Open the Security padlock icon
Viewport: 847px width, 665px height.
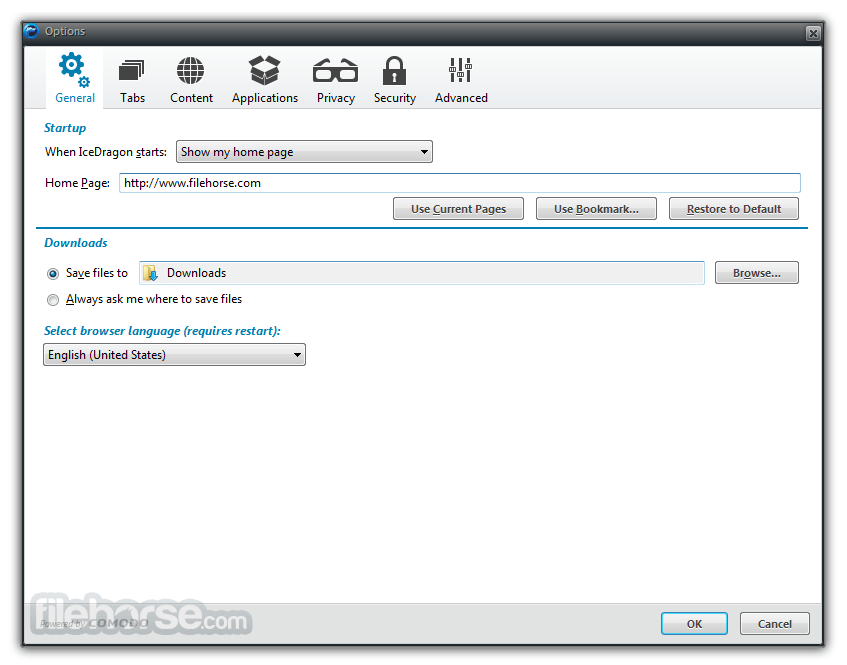[x=394, y=71]
